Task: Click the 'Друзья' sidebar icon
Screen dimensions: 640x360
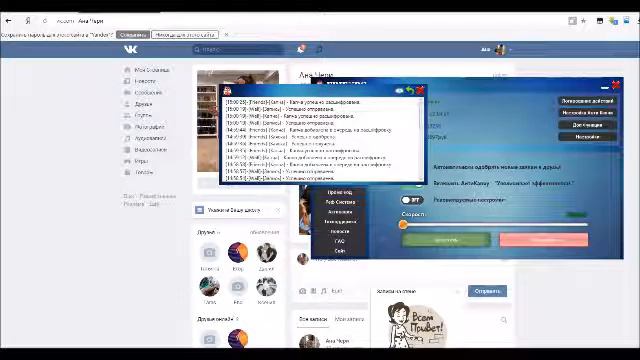Action: point(127,104)
